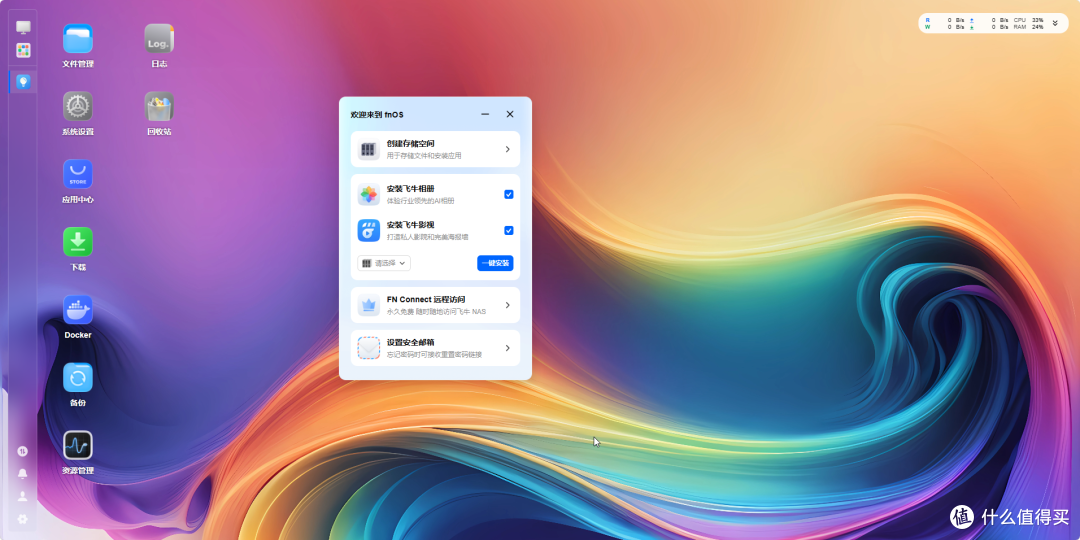Click the FN Connect 远程访问 title text
Image resolution: width=1080 pixels, height=540 pixels.
426,300
